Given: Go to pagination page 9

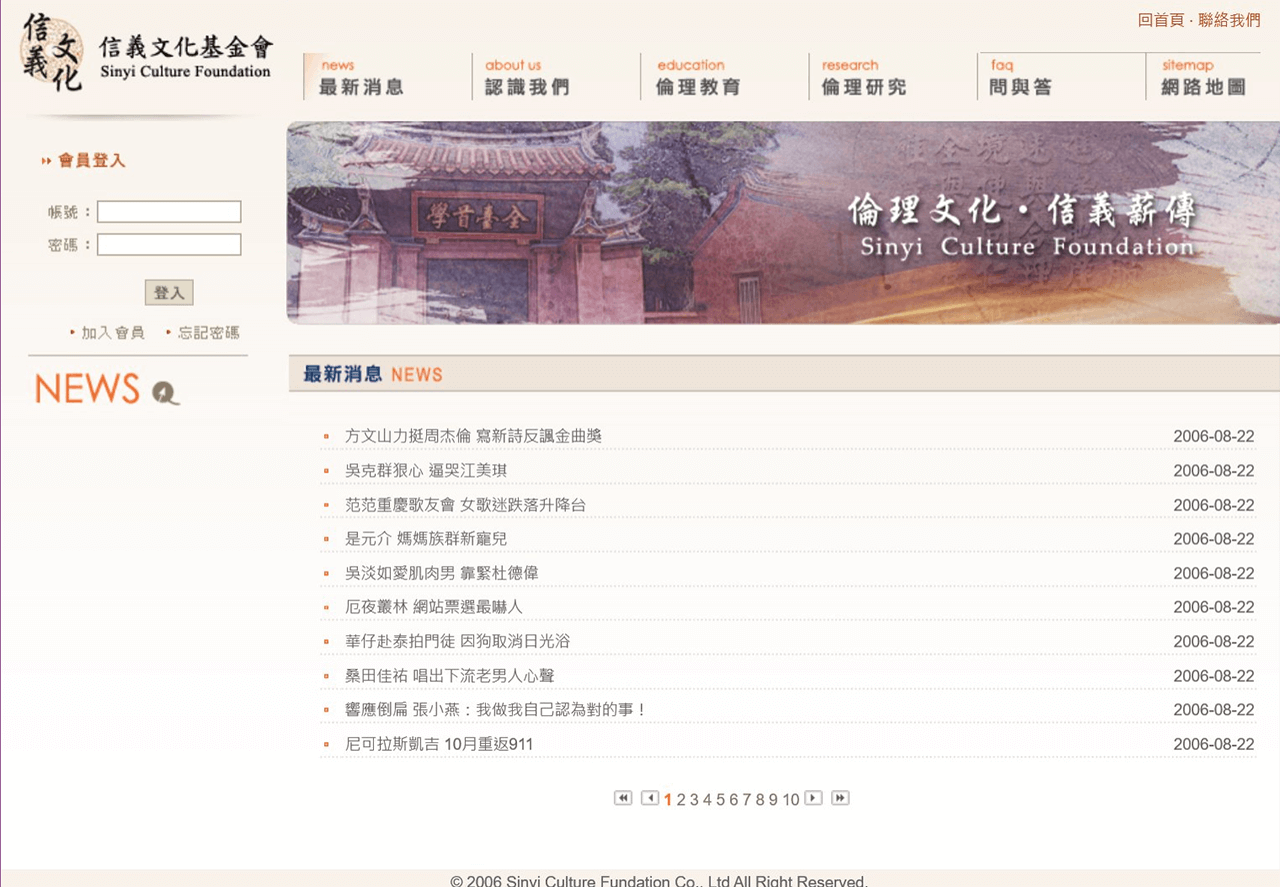Looking at the screenshot, I should (x=773, y=799).
